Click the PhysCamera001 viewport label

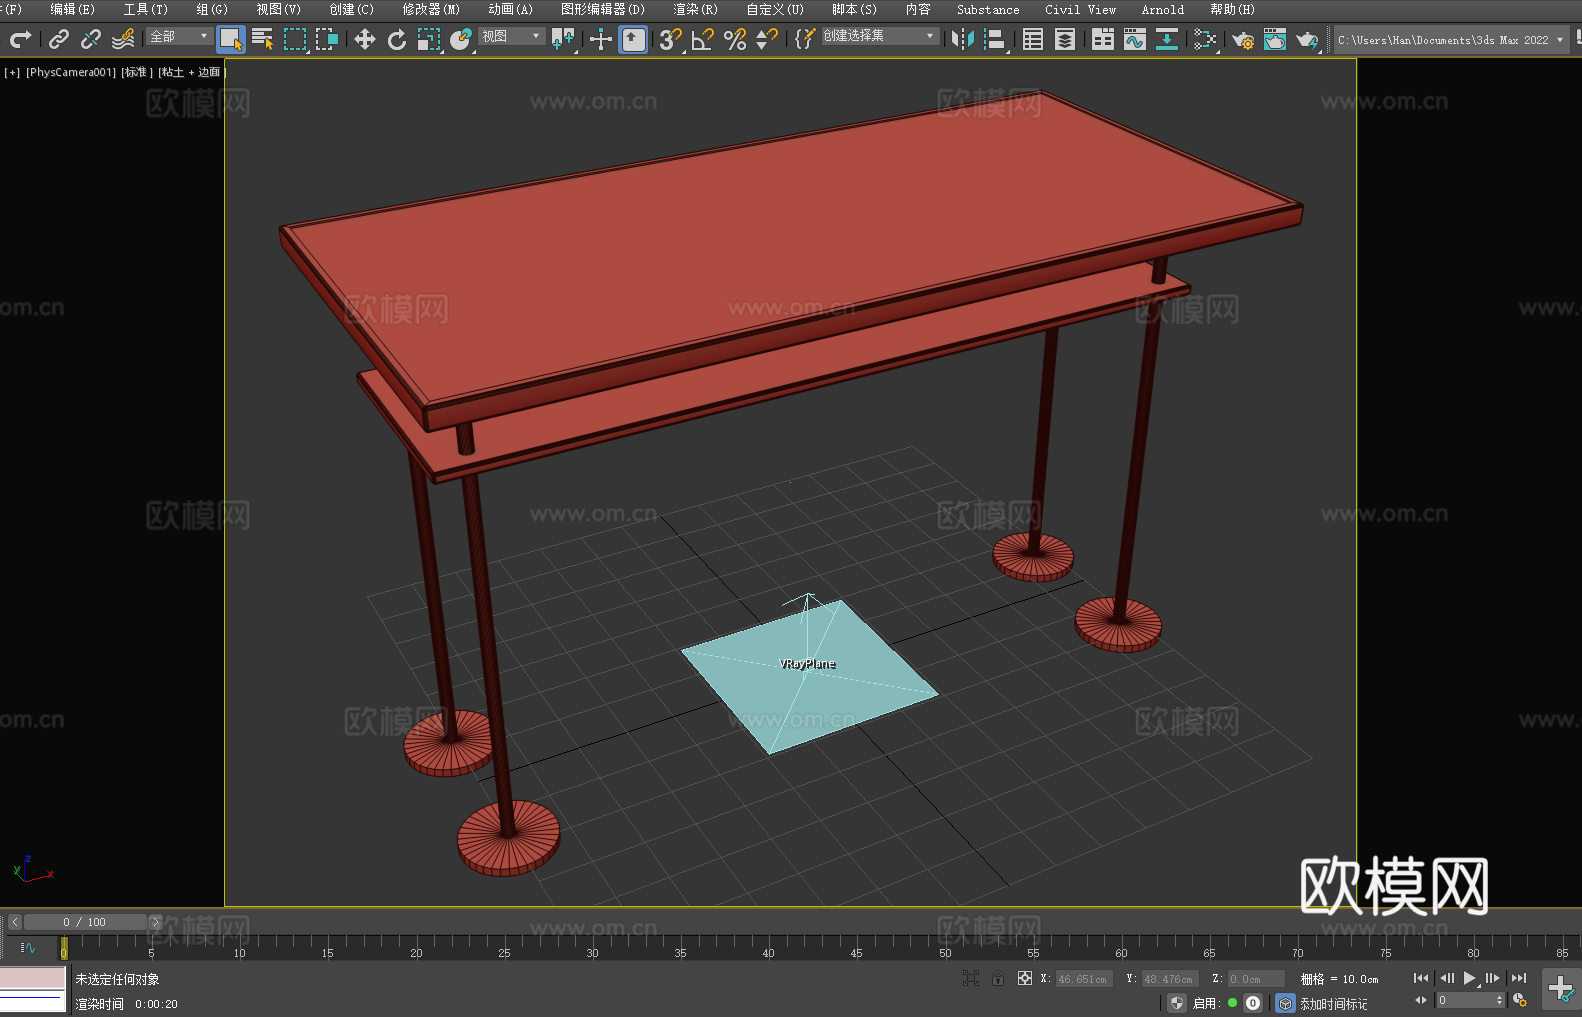point(70,72)
